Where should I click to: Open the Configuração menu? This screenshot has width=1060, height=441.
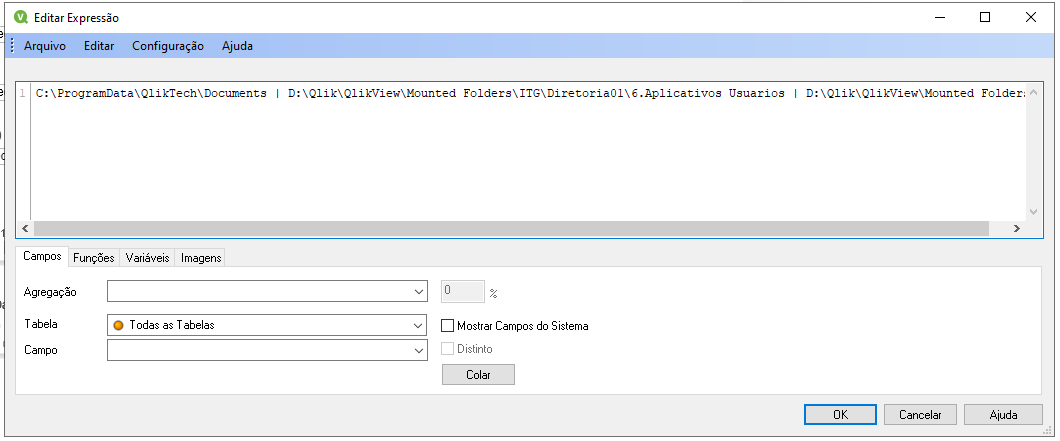168,46
